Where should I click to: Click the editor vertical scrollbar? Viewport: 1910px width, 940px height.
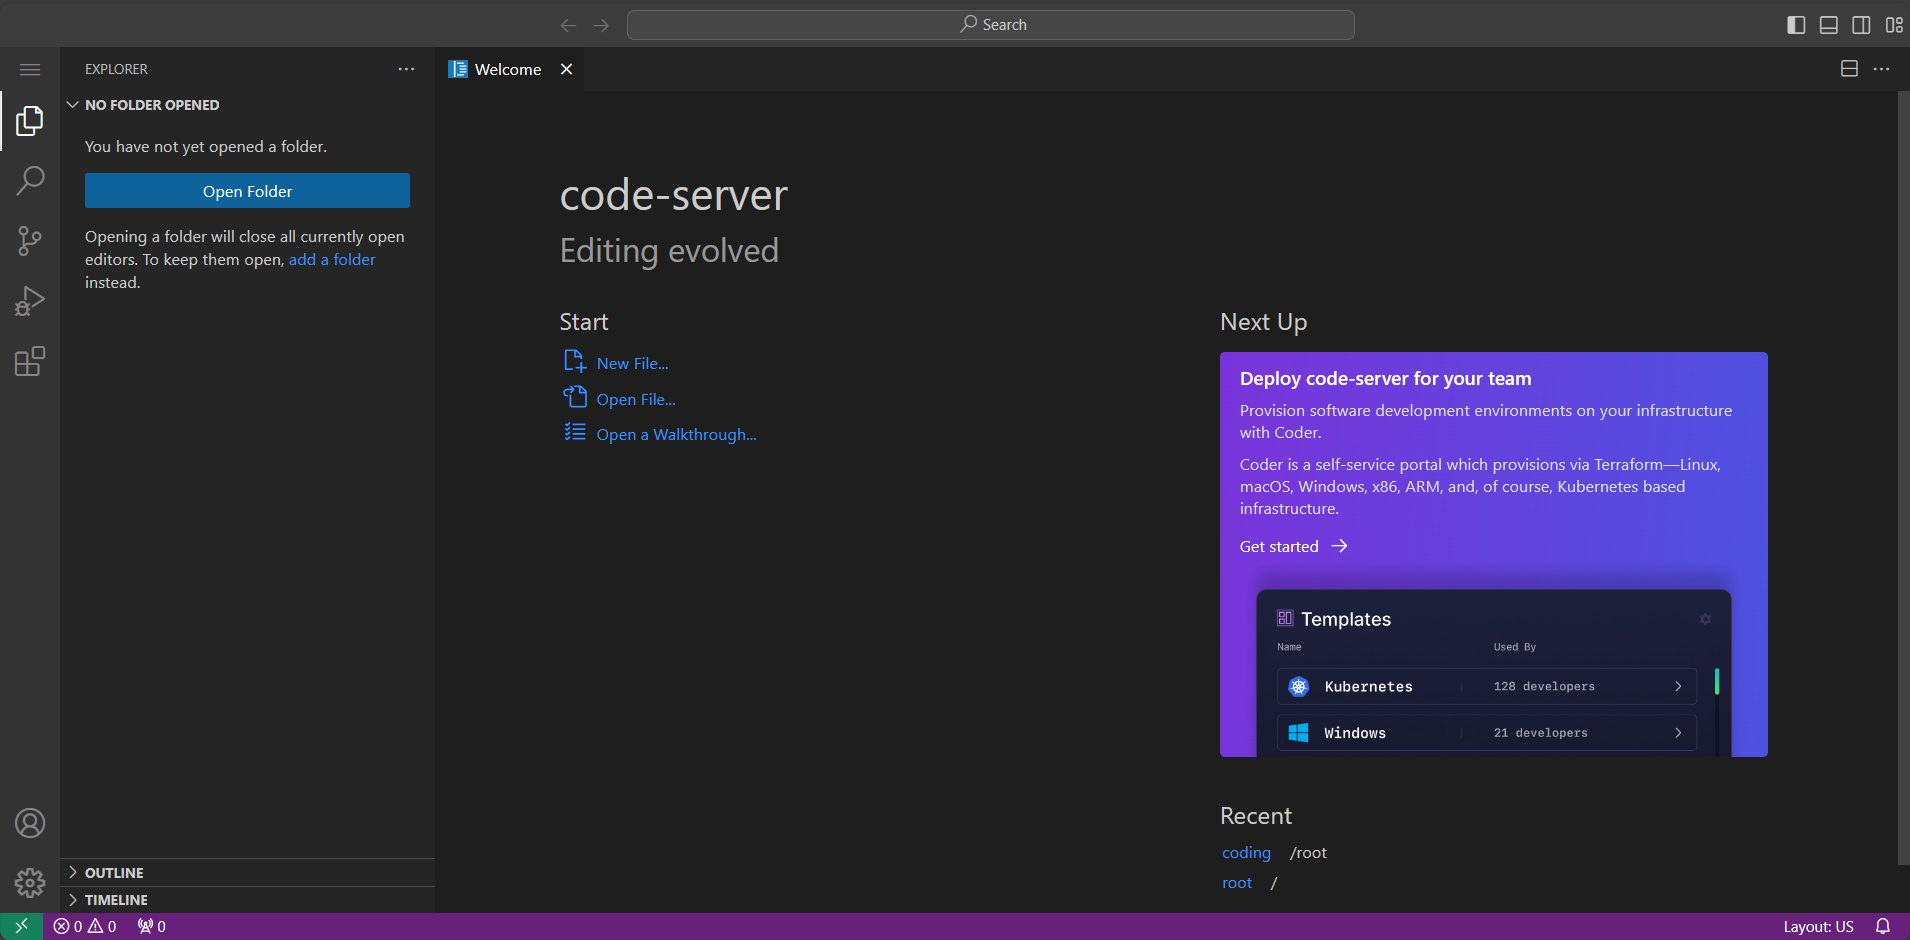(1903, 478)
